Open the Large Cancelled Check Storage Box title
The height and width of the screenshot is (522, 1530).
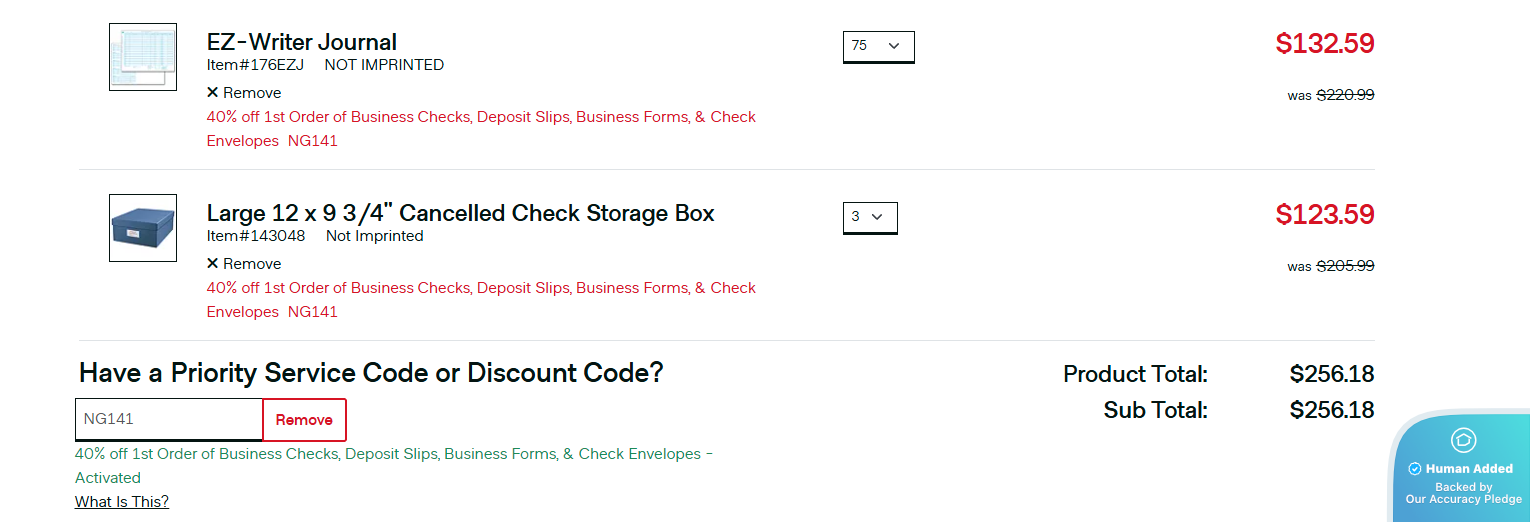pos(460,213)
